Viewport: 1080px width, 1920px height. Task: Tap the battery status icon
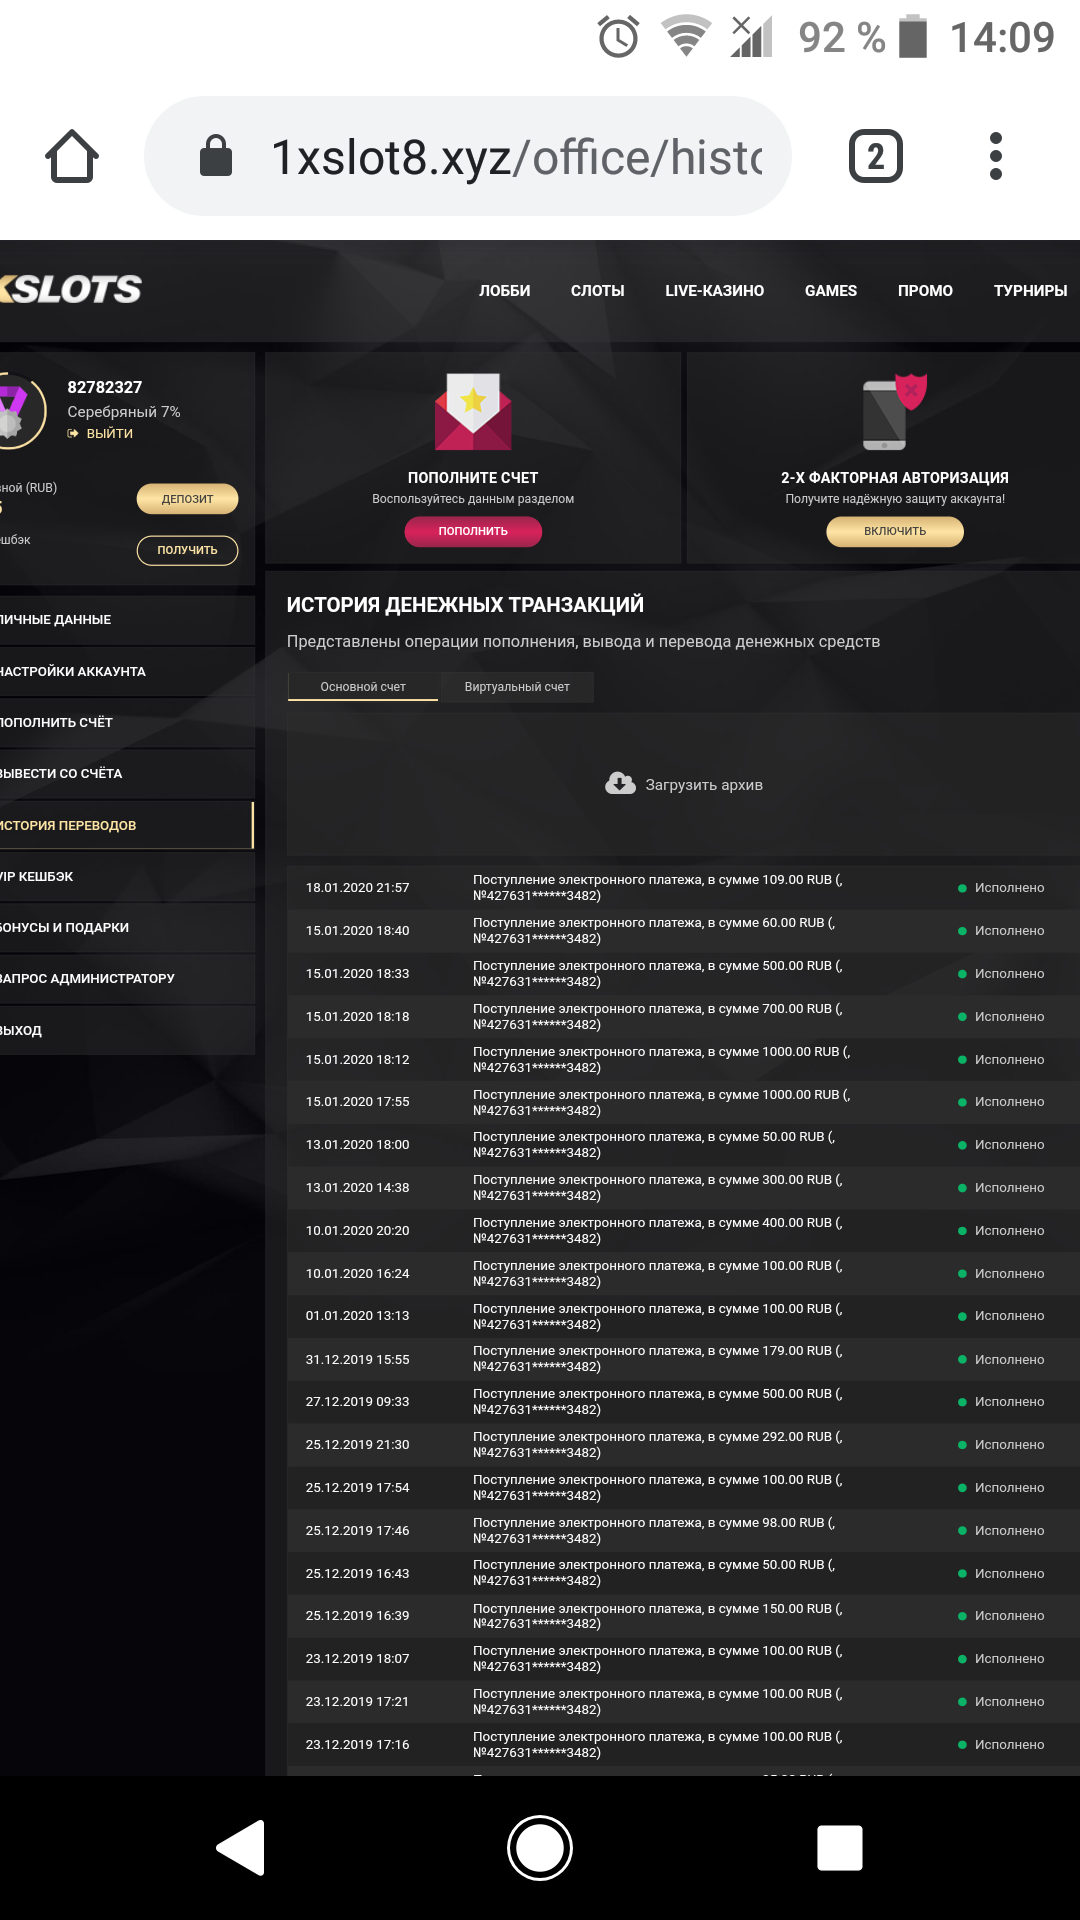click(x=913, y=36)
